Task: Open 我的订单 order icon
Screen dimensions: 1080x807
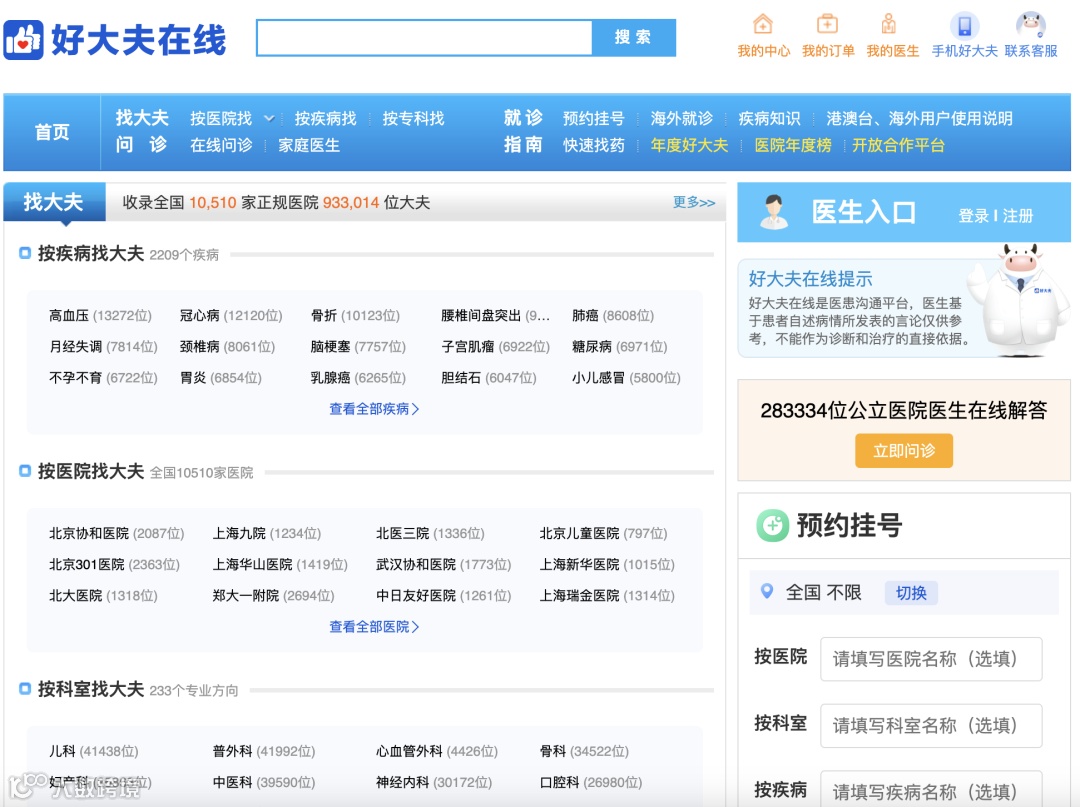Action: [x=827, y=25]
